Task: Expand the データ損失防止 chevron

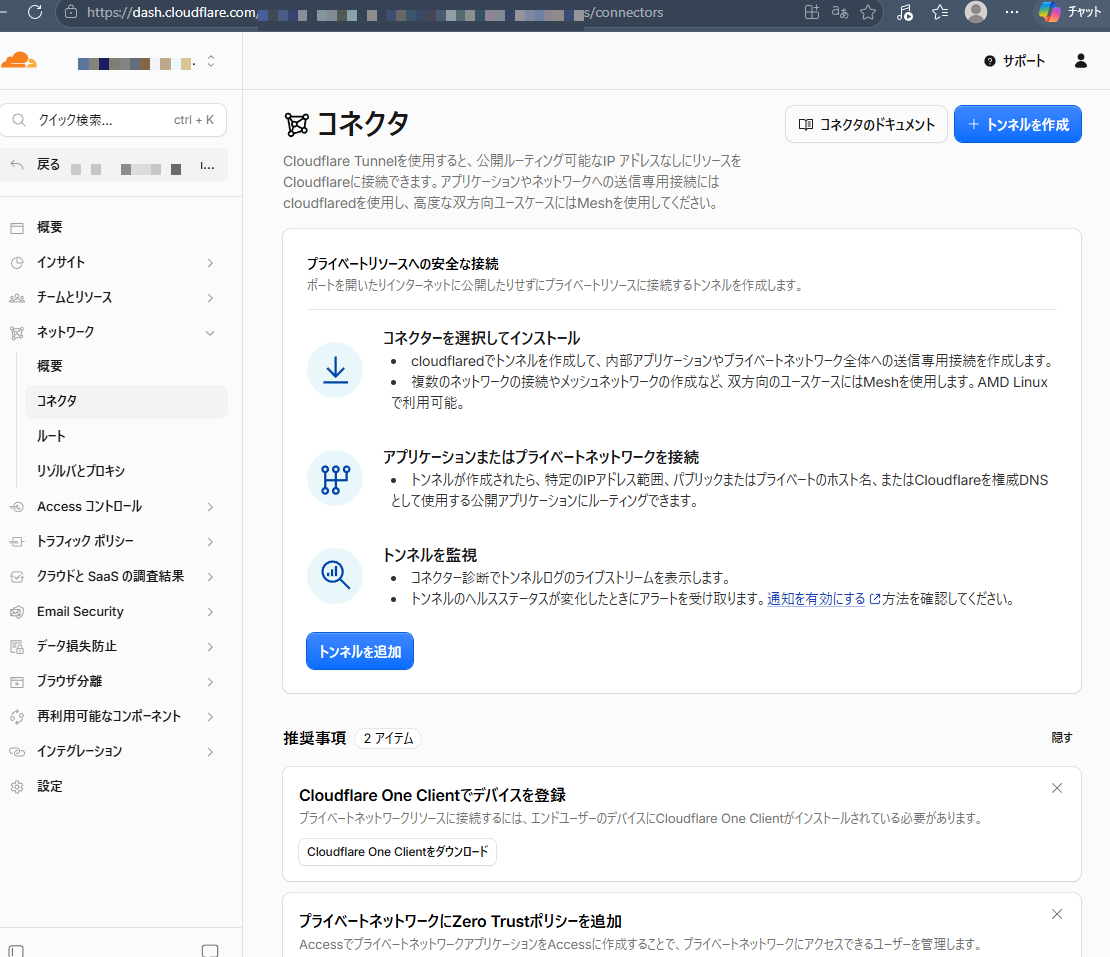Action: coord(210,646)
